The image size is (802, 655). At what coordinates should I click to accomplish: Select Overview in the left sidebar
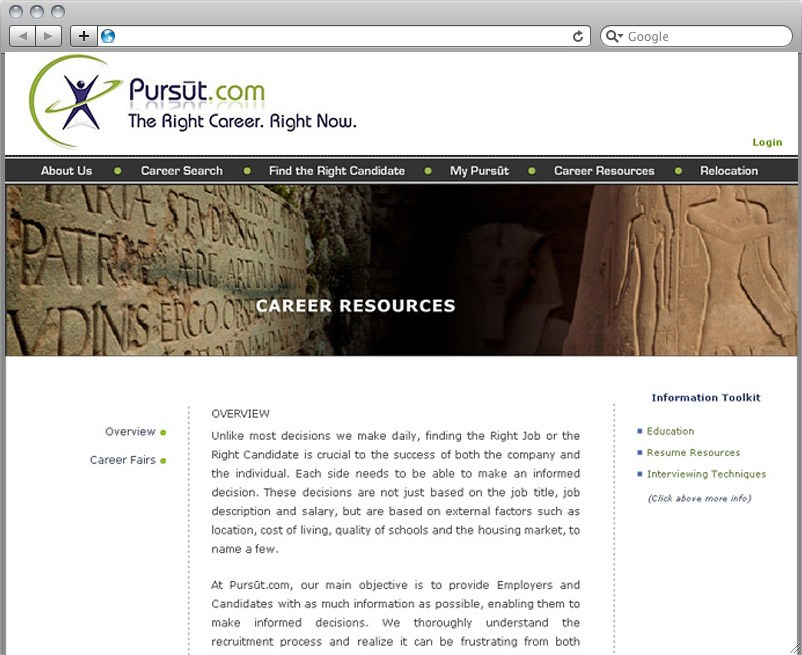pos(130,432)
